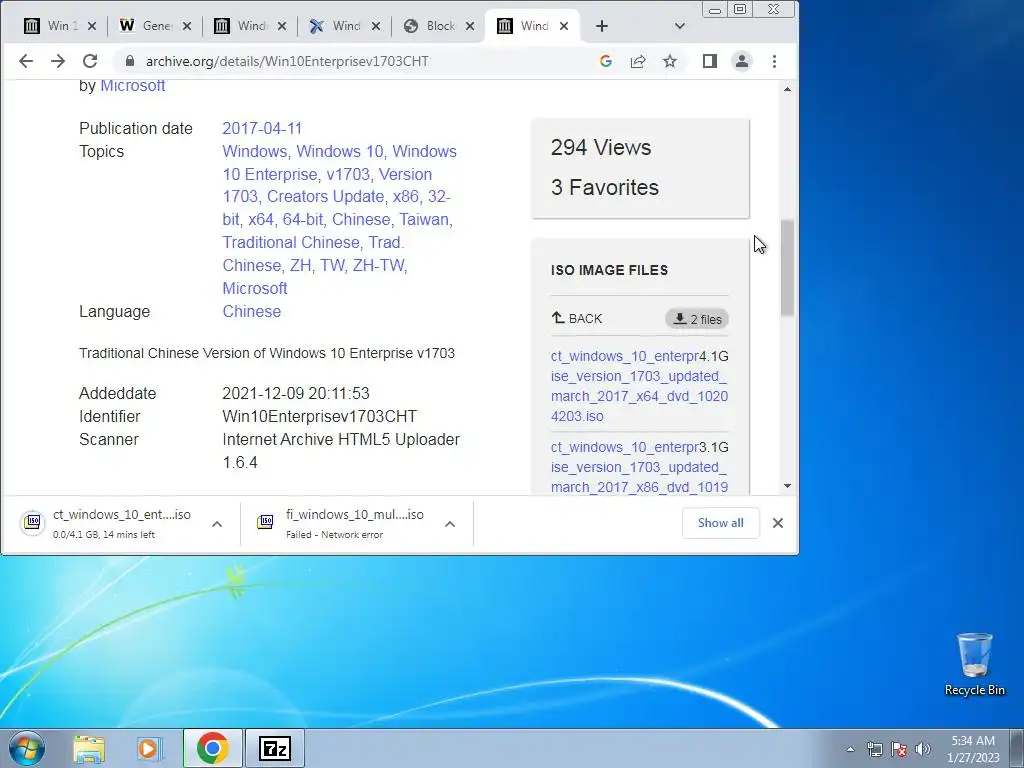This screenshot has width=1024, height=768.
Task: Open Google search icon in address bar
Action: (605, 61)
